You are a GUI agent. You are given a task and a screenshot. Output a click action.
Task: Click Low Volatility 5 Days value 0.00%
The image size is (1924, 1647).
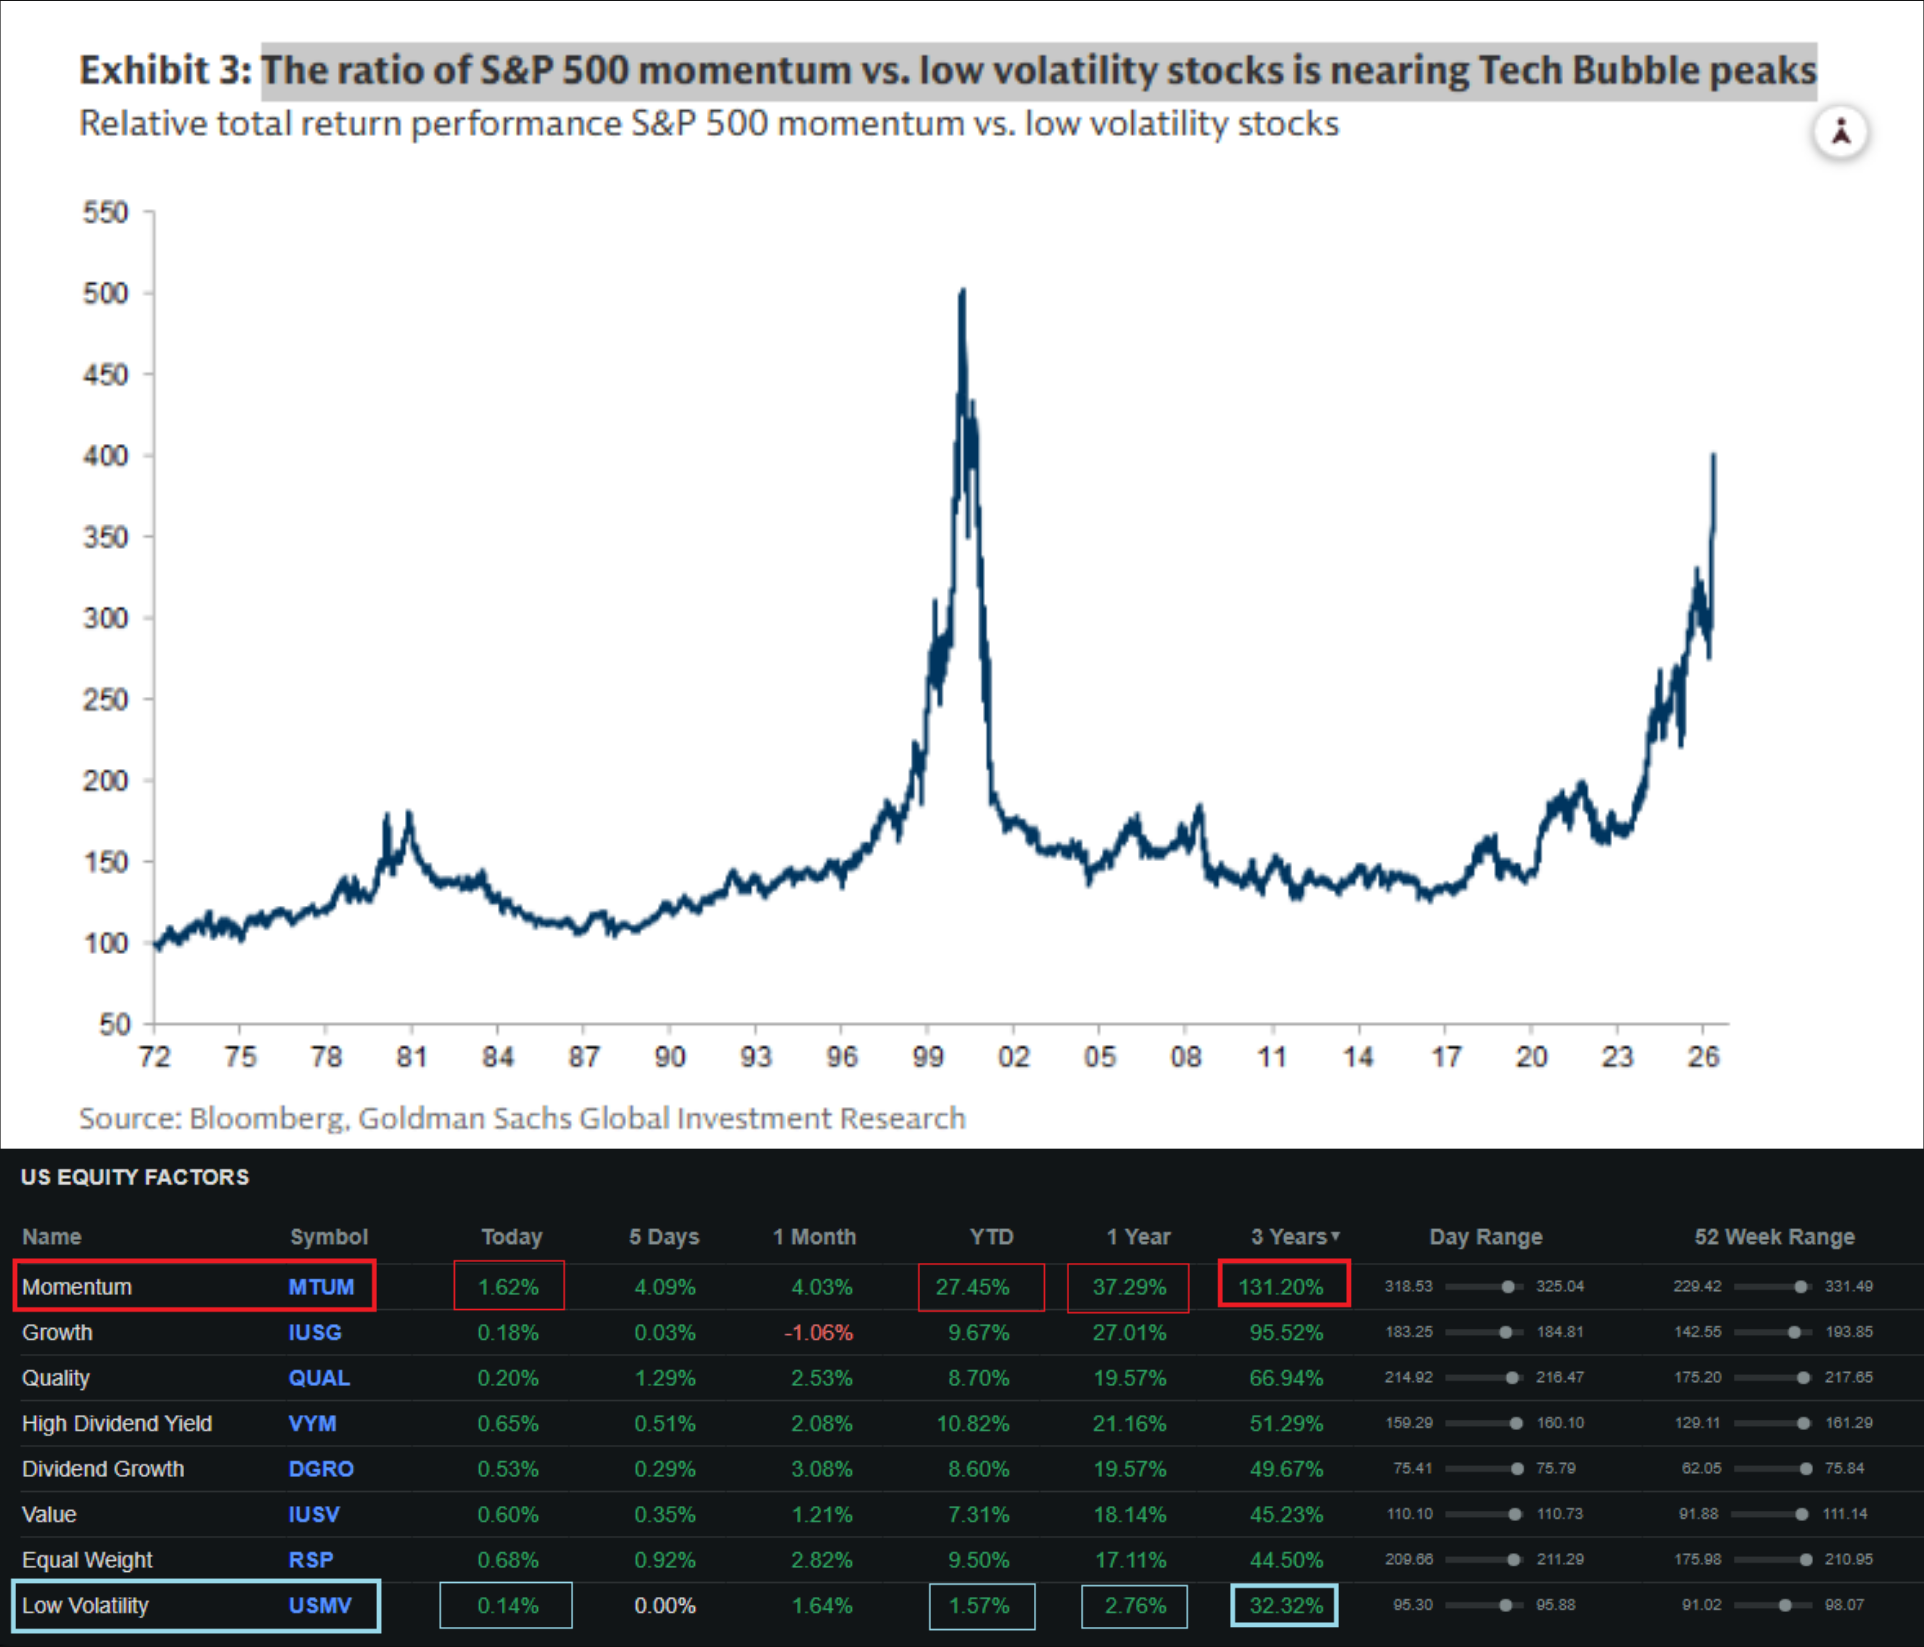tap(665, 1606)
